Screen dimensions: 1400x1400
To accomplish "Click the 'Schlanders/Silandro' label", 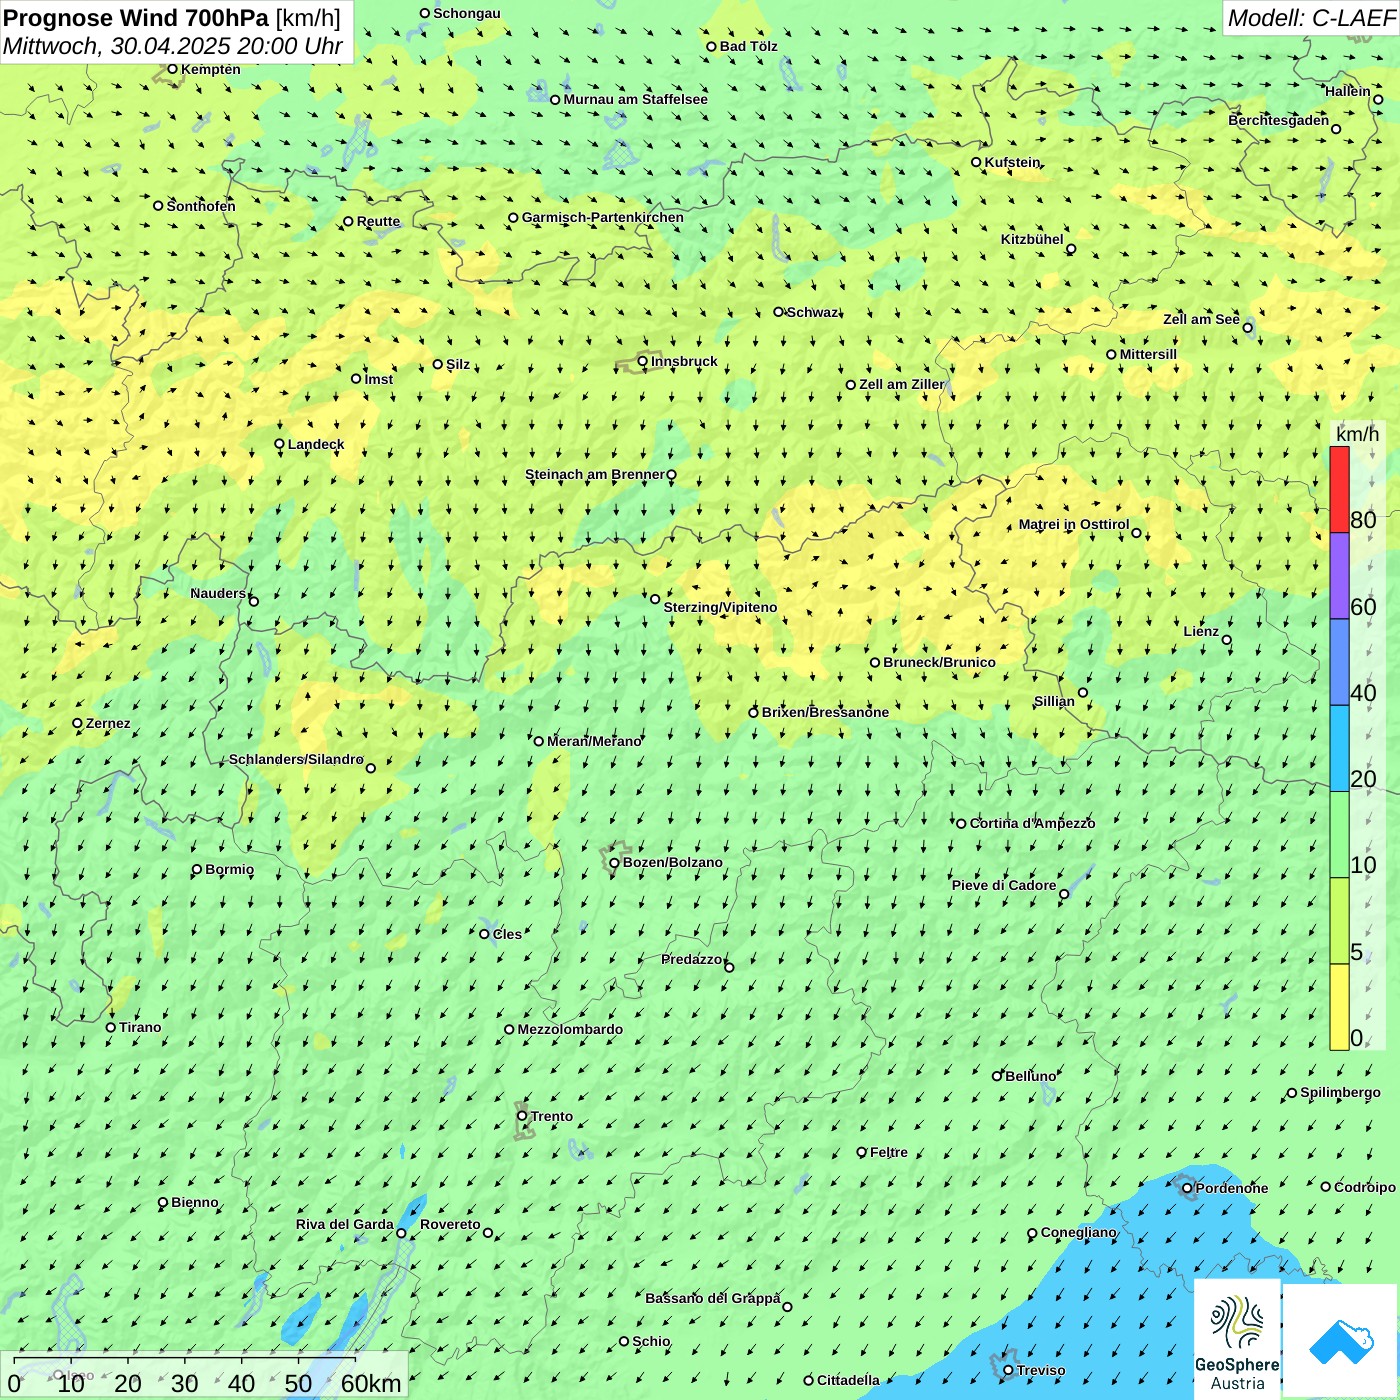I will (x=296, y=759).
